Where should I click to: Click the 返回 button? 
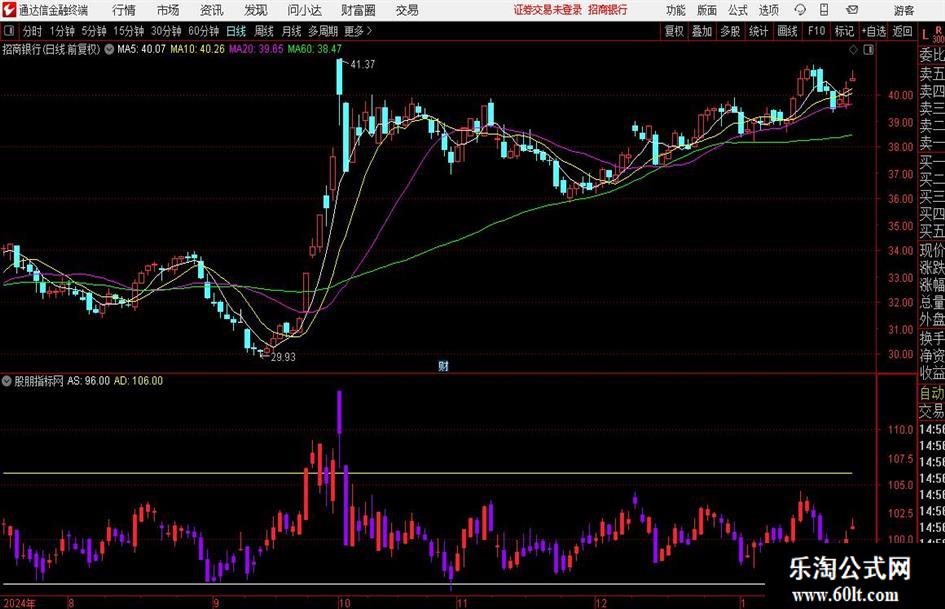tap(902, 31)
